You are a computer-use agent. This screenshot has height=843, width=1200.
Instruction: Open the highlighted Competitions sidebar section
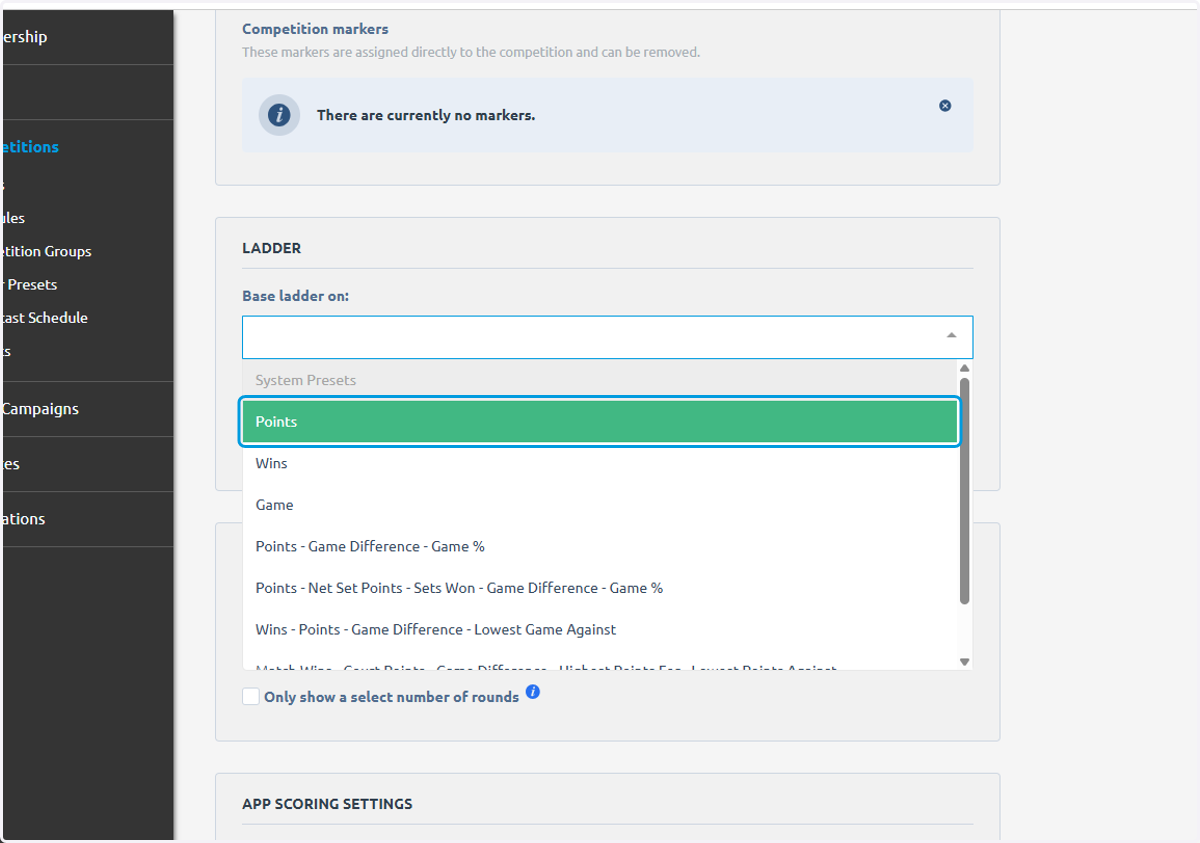[x=30, y=147]
